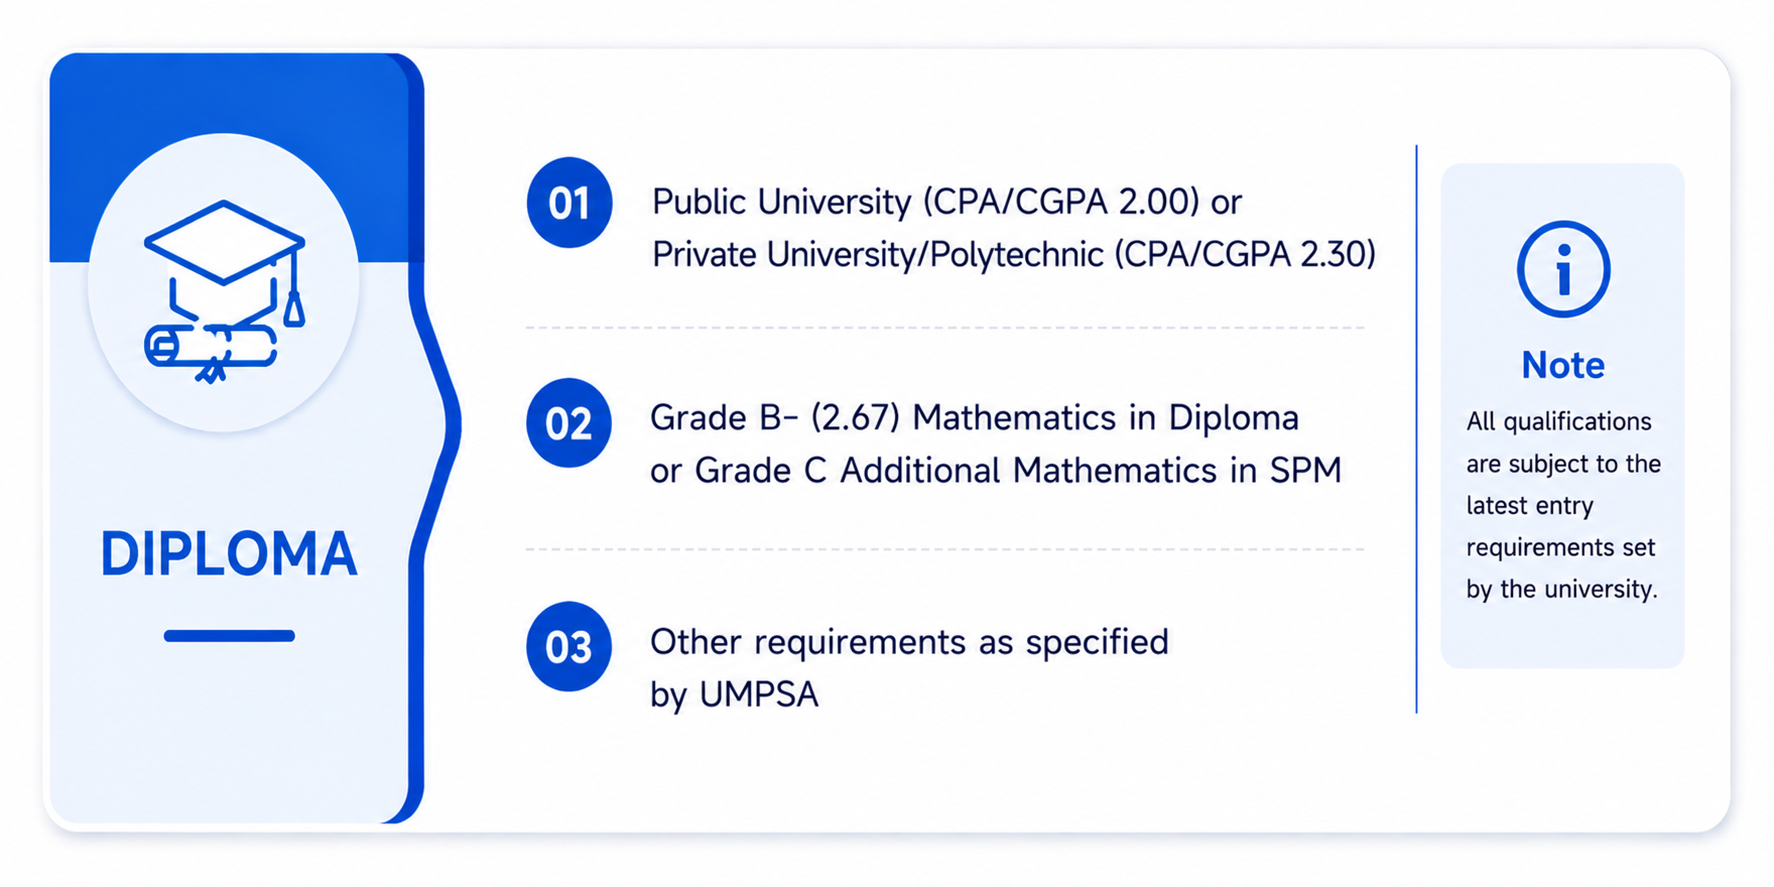Click the vertical blue divider line
The height and width of the screenshot is (887, 1774).
coord(1416,429)
